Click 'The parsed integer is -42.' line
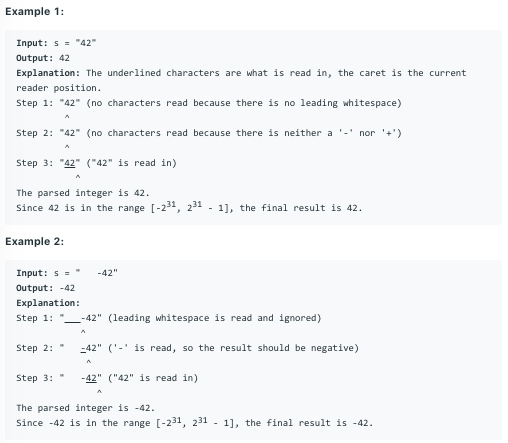Image resolution: width=508 pixels, height=443 pixels. tap(85, 408)
